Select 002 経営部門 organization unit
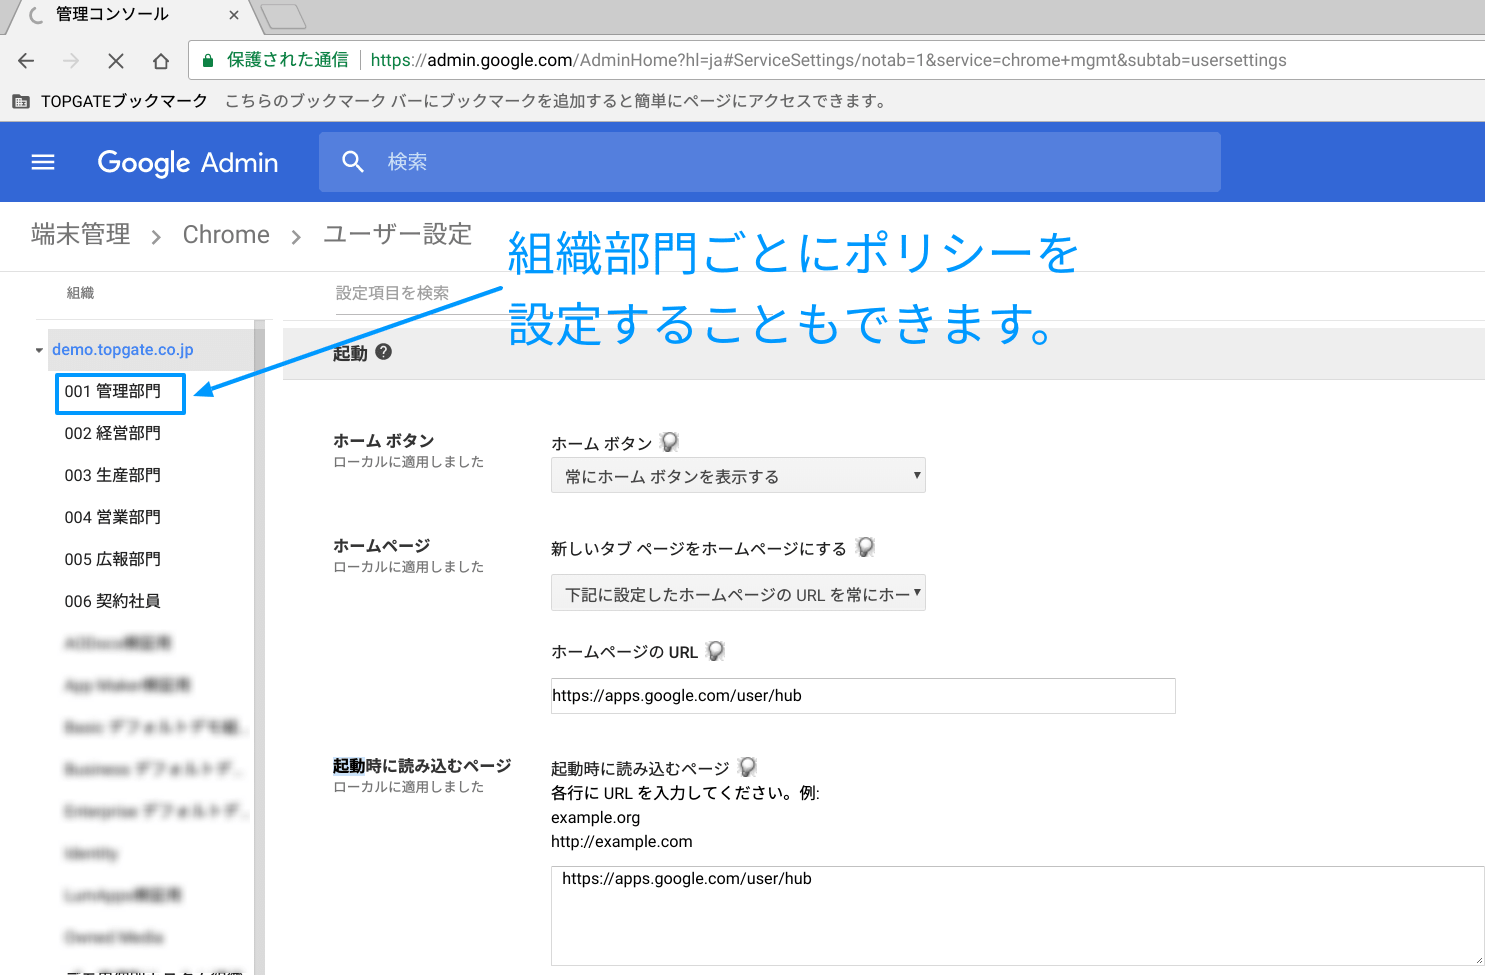Image resolution: width=1485 pixels, height=975 pixels. click(113, 433)
